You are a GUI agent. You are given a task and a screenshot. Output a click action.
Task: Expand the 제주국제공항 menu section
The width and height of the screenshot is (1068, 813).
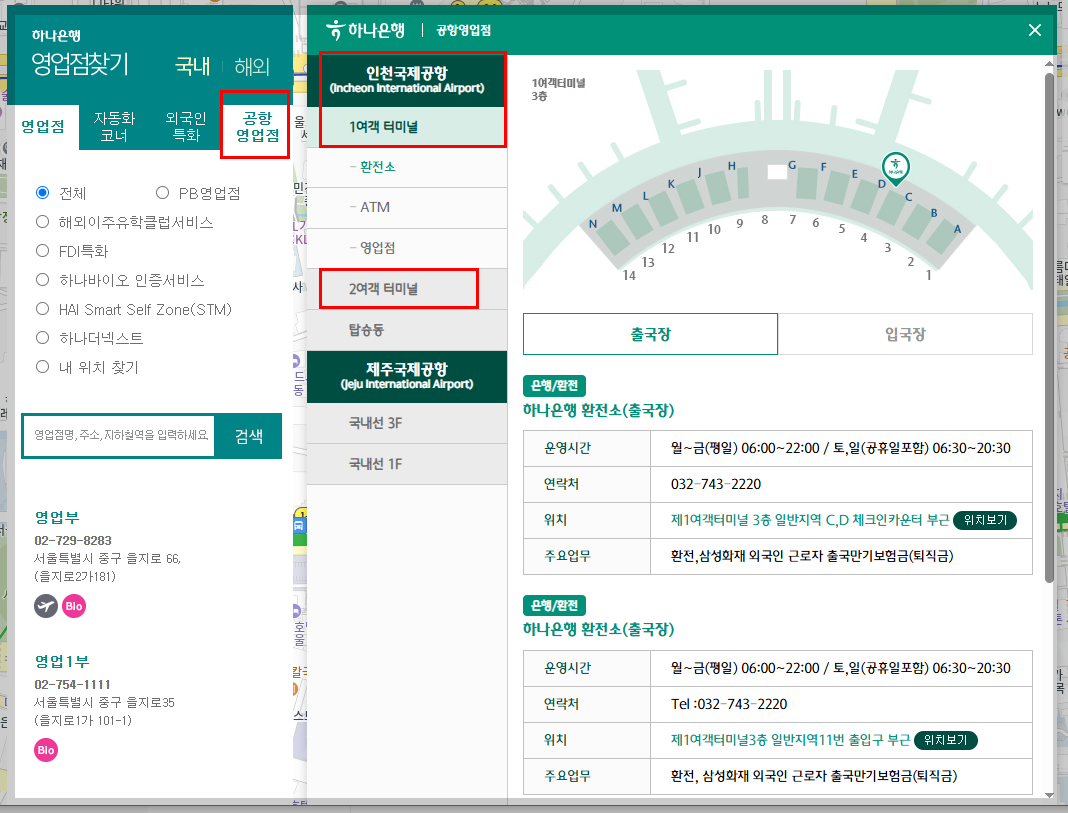pos(407,377)
